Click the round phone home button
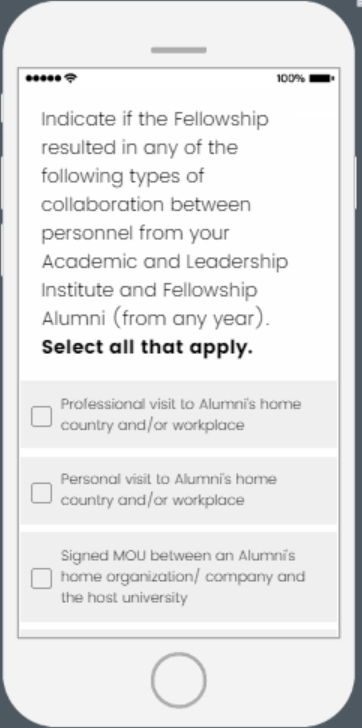Image resolution: width=362 pixels, height=728 pixels. (x=179, y=680)
